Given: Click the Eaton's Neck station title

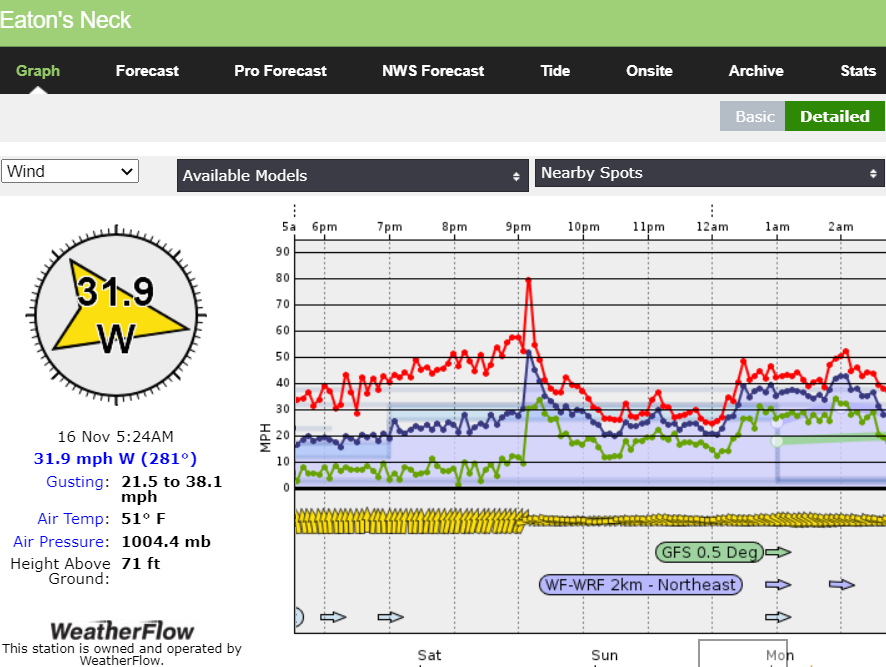Looking at the screenshot, I should click(65, 20).
